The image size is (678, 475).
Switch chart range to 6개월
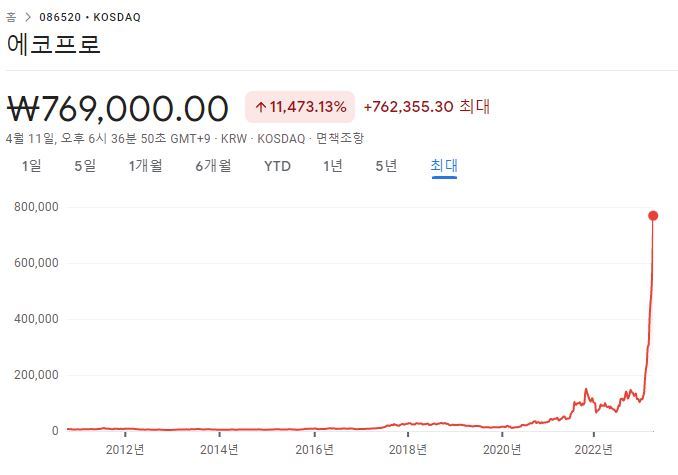point(213,166)
